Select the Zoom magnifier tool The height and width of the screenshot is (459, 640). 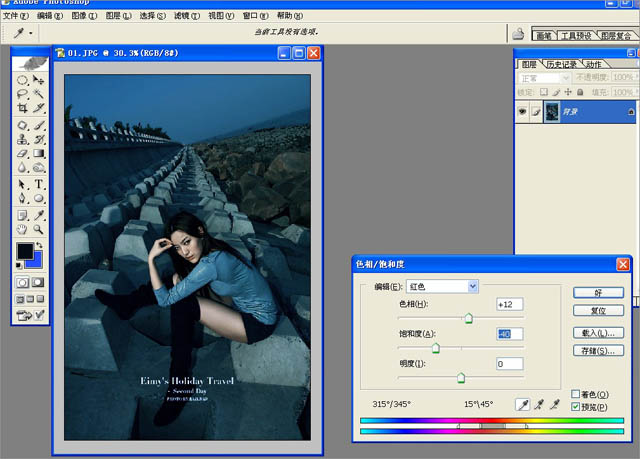(39, 230)
